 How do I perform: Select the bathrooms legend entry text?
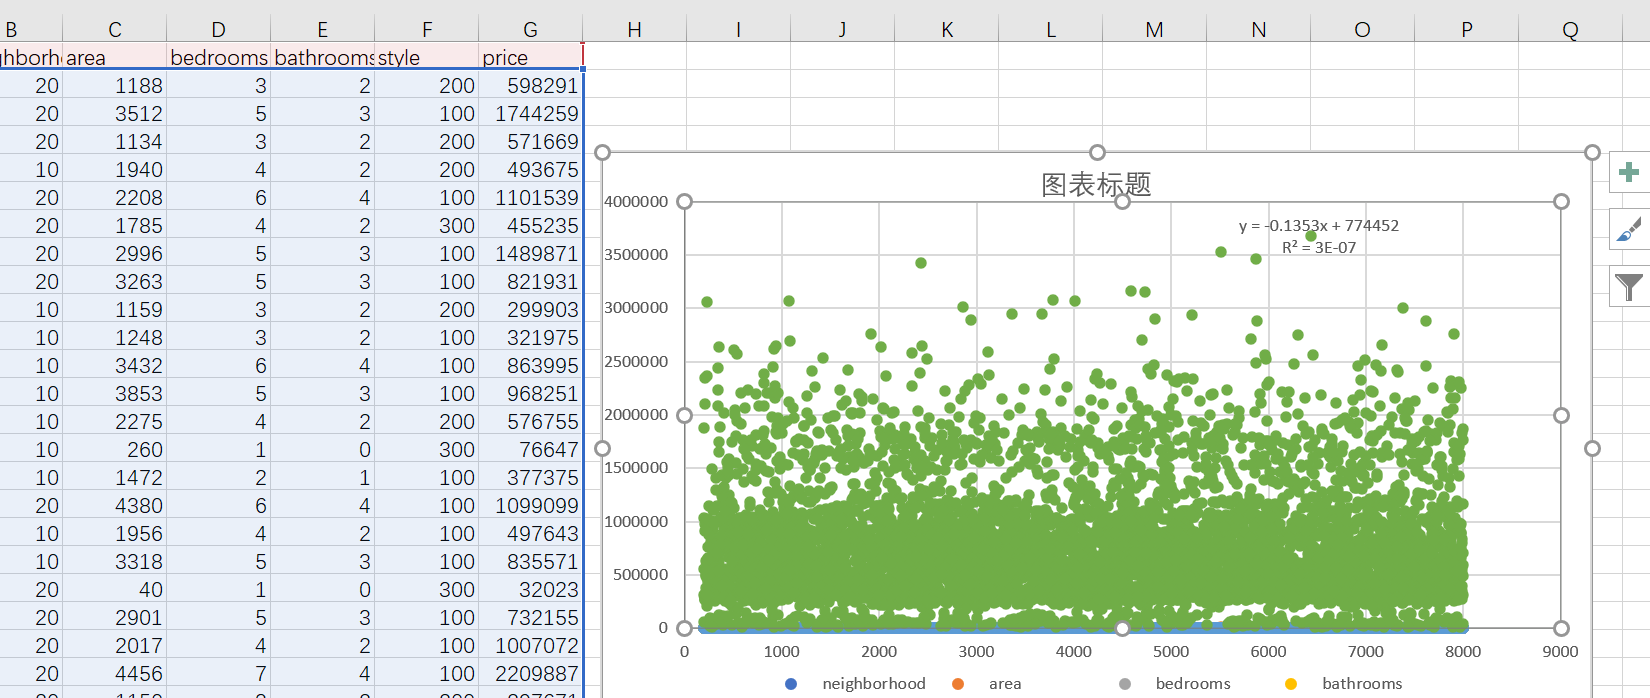[x=1362, y=684]
